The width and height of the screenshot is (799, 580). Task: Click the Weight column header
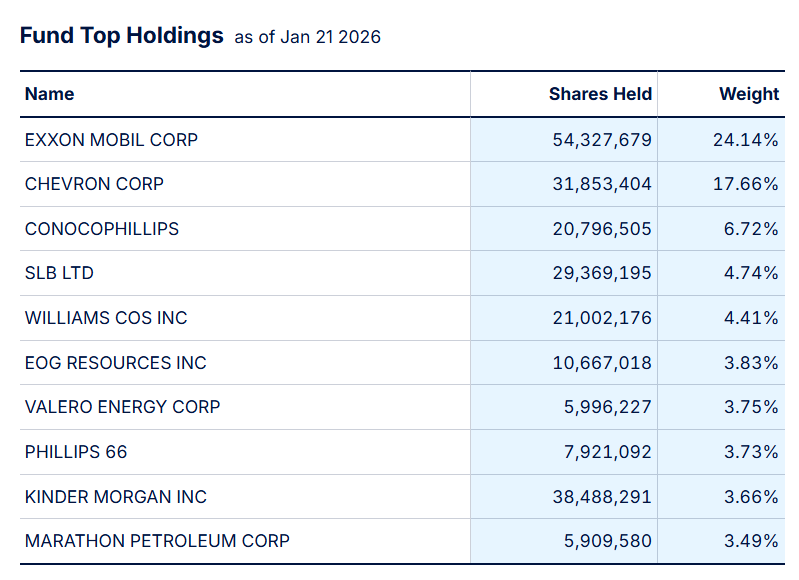pos(748,94)
